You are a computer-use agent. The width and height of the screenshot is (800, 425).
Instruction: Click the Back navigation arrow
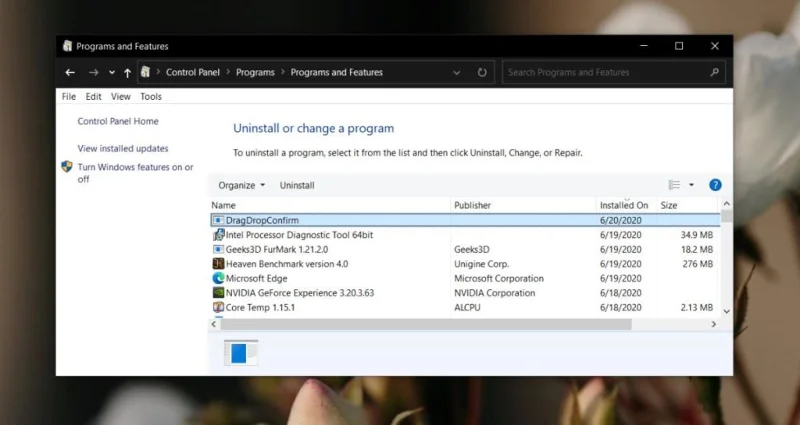point(70,73)
